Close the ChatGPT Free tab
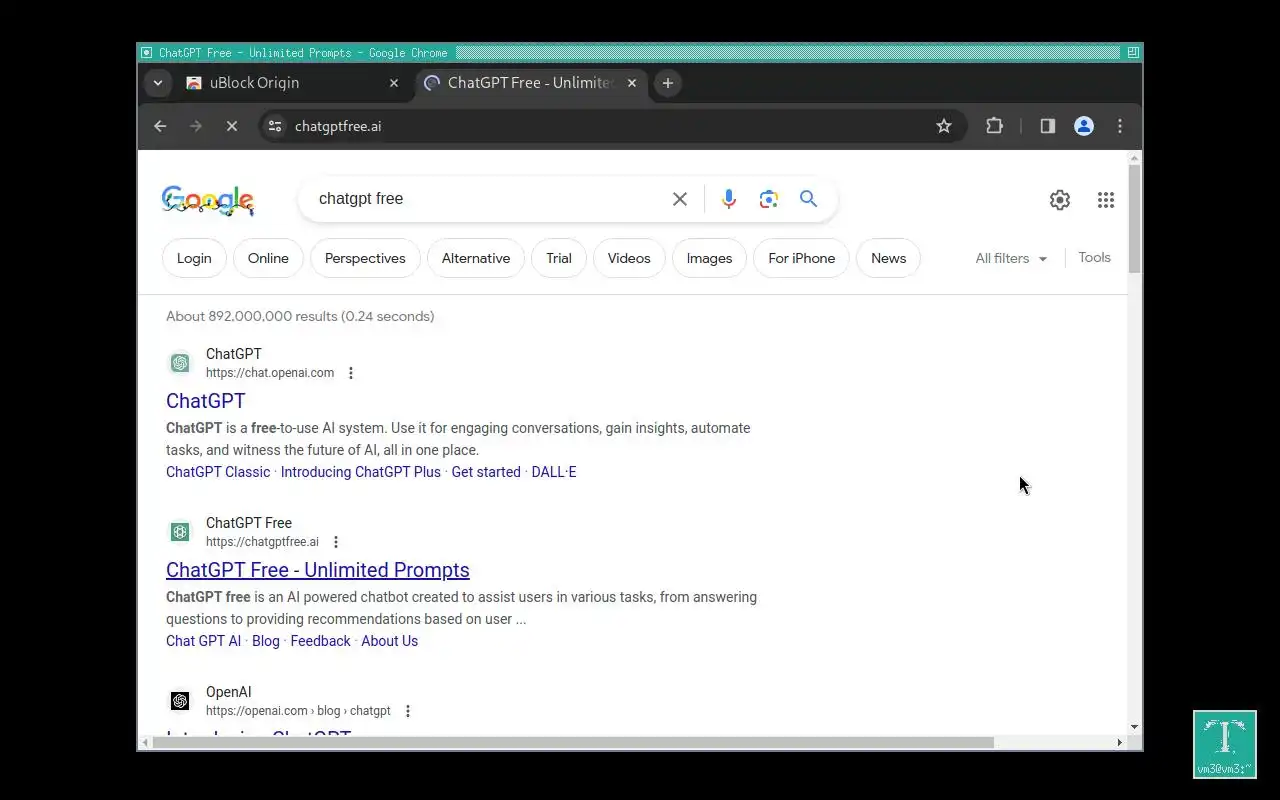 pos(632,83)
